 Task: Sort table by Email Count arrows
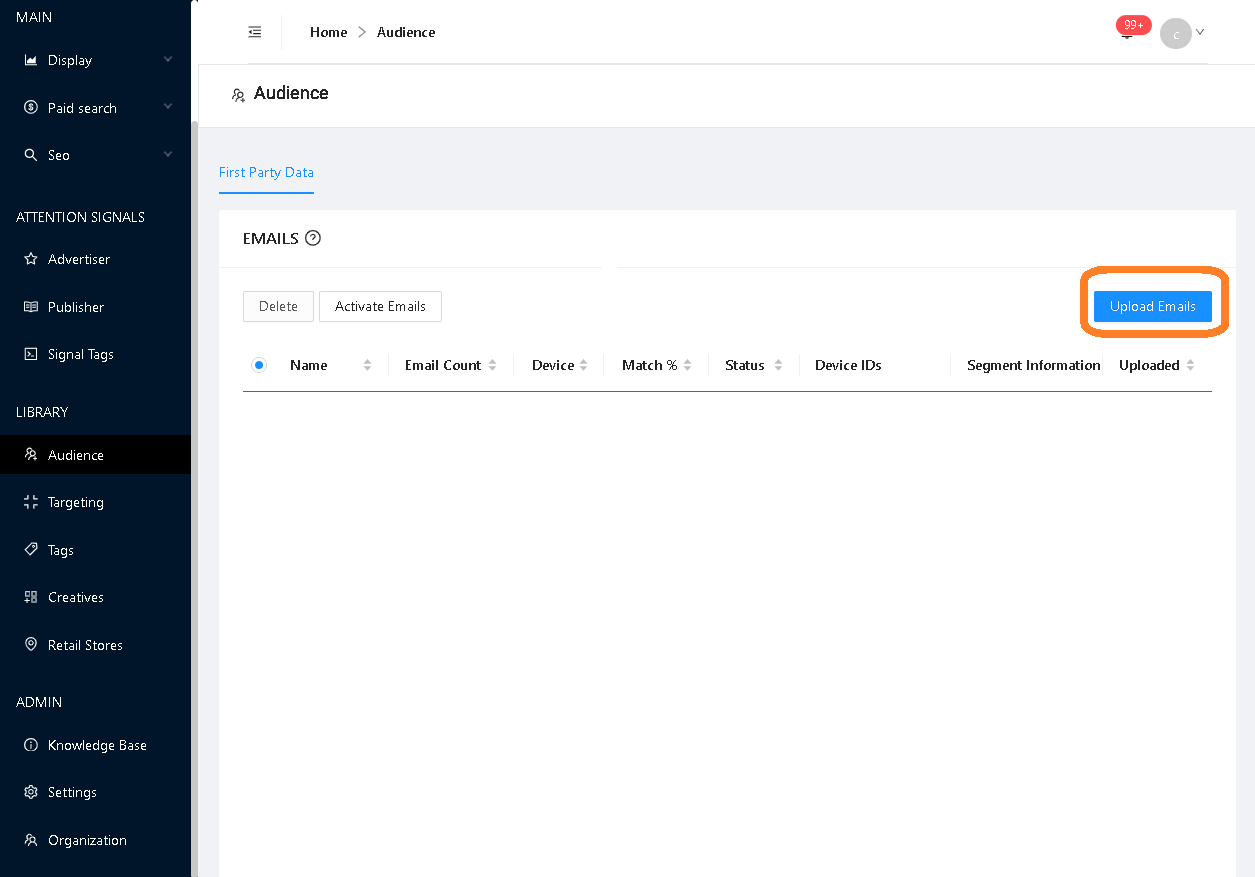pos(493,365)
